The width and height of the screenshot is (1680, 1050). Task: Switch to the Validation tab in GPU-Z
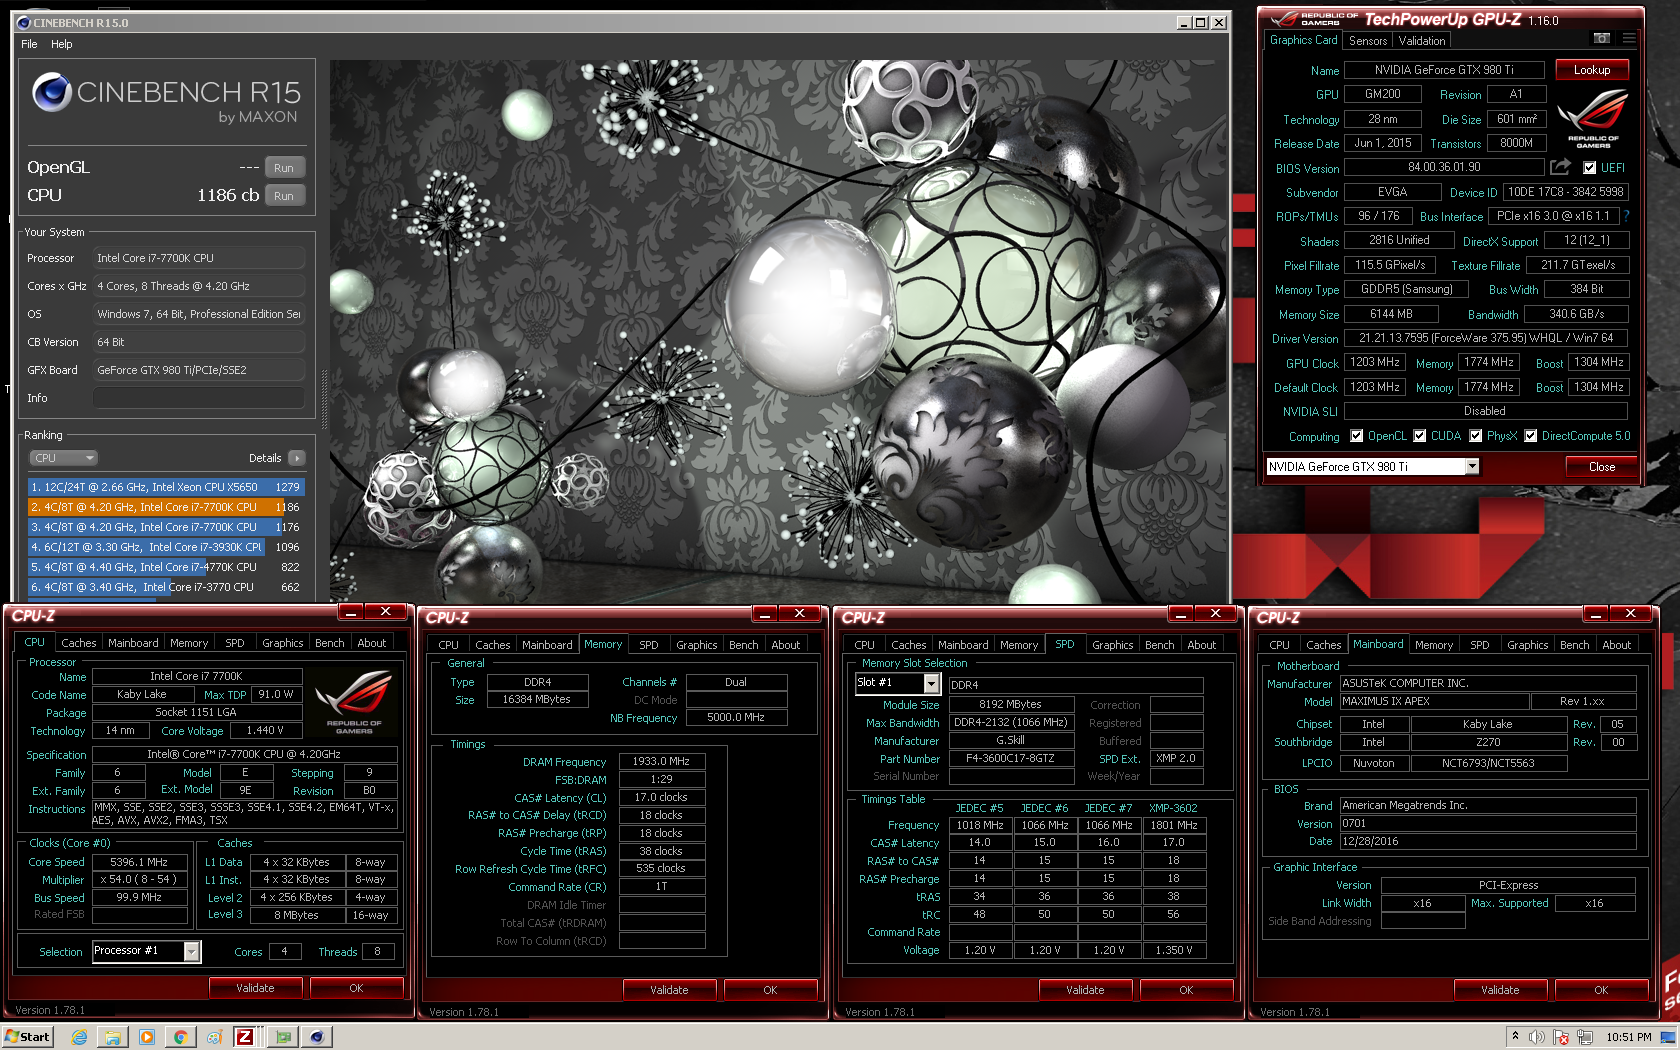coord(1422,41)
